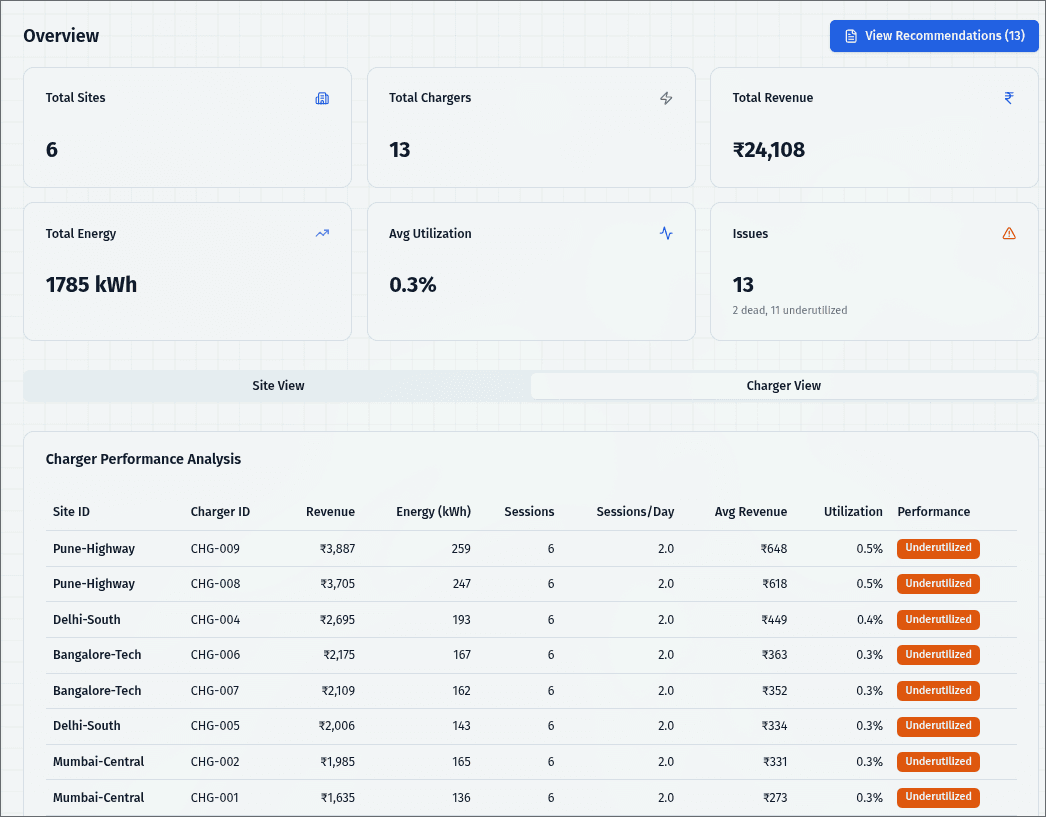Screen dimensions: 1046x817
Task: Click the Underutilized badge for CHG-009
Action: pyautogui.click(x=938, y=548)
